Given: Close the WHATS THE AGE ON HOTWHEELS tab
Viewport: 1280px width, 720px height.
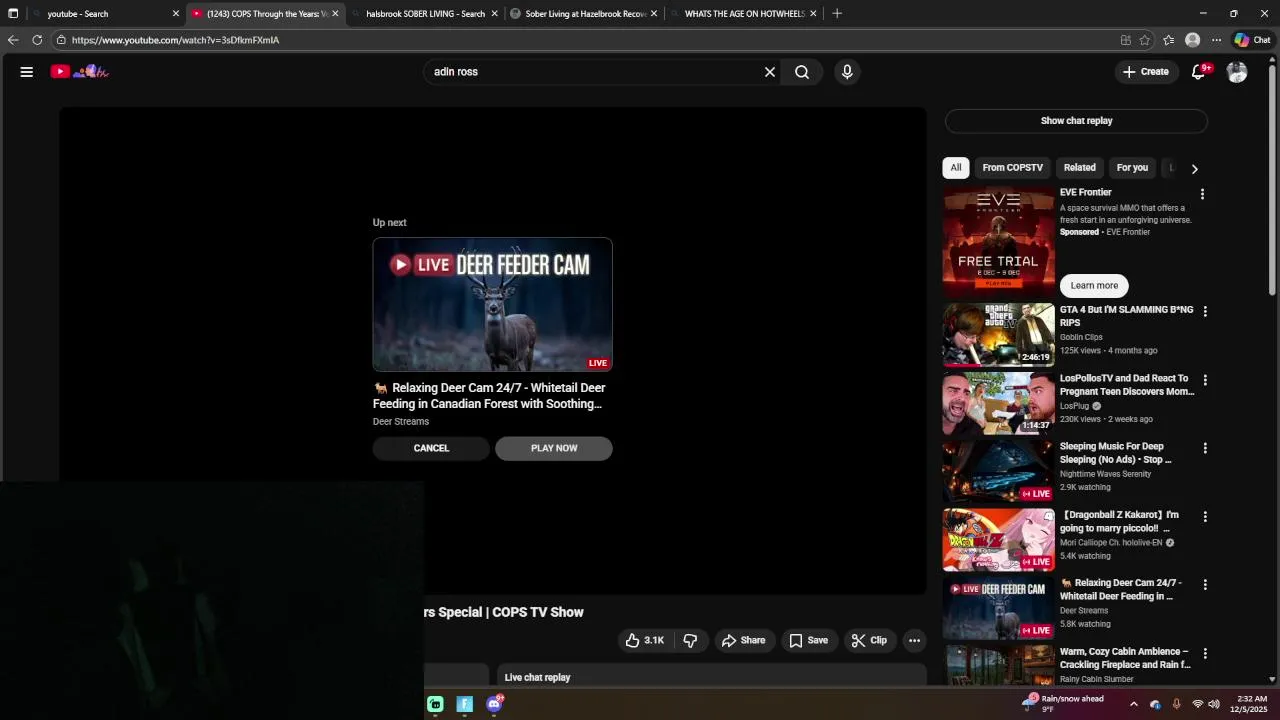Looking at the screenshot, I should coord(813,14).
